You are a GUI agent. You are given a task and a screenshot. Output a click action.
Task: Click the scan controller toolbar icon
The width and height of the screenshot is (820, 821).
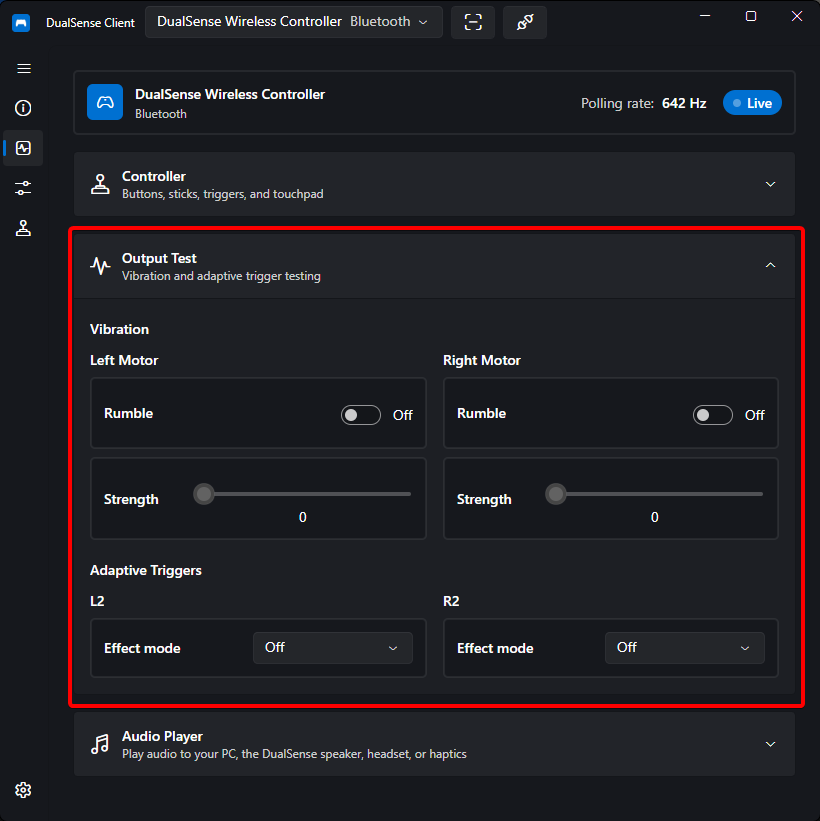(x=473, y=22)
